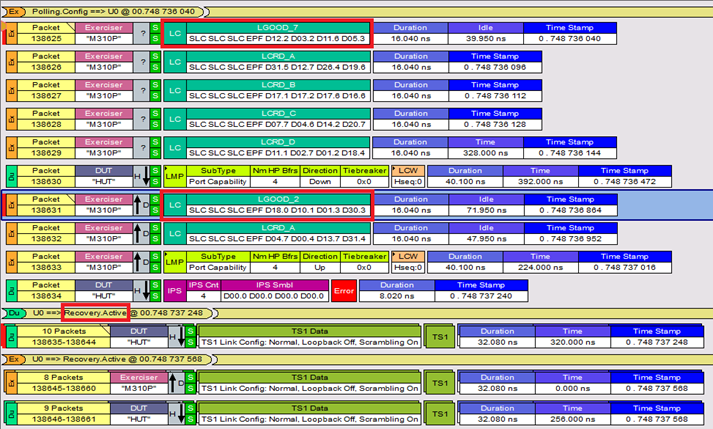Click the TS1 cell on the 9 Packets row

click(x=440, y=414)
